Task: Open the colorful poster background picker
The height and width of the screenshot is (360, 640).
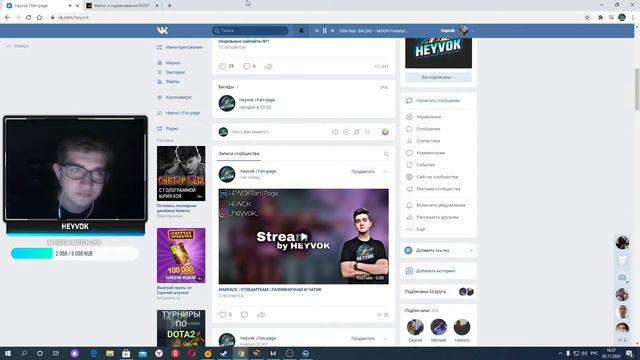Action: click(x=385, y=132)
